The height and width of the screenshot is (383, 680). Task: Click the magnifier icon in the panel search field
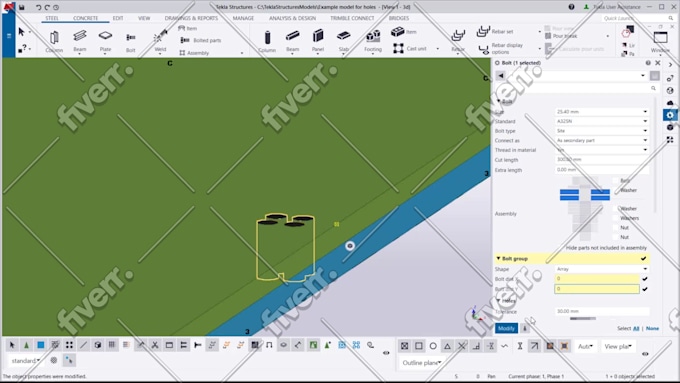tap(653, 88)
